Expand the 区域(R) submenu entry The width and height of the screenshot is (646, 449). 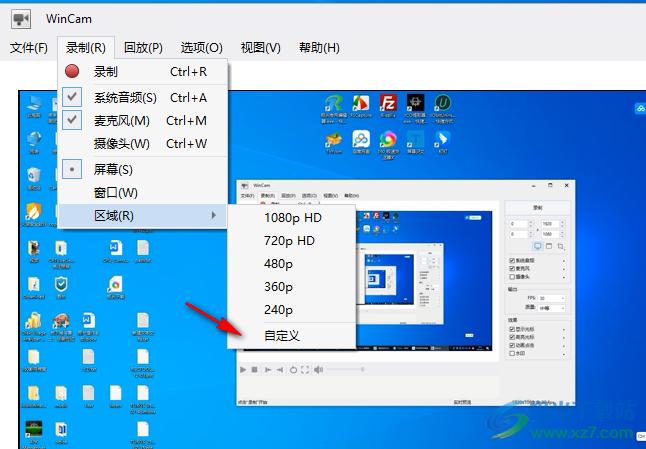143,215
